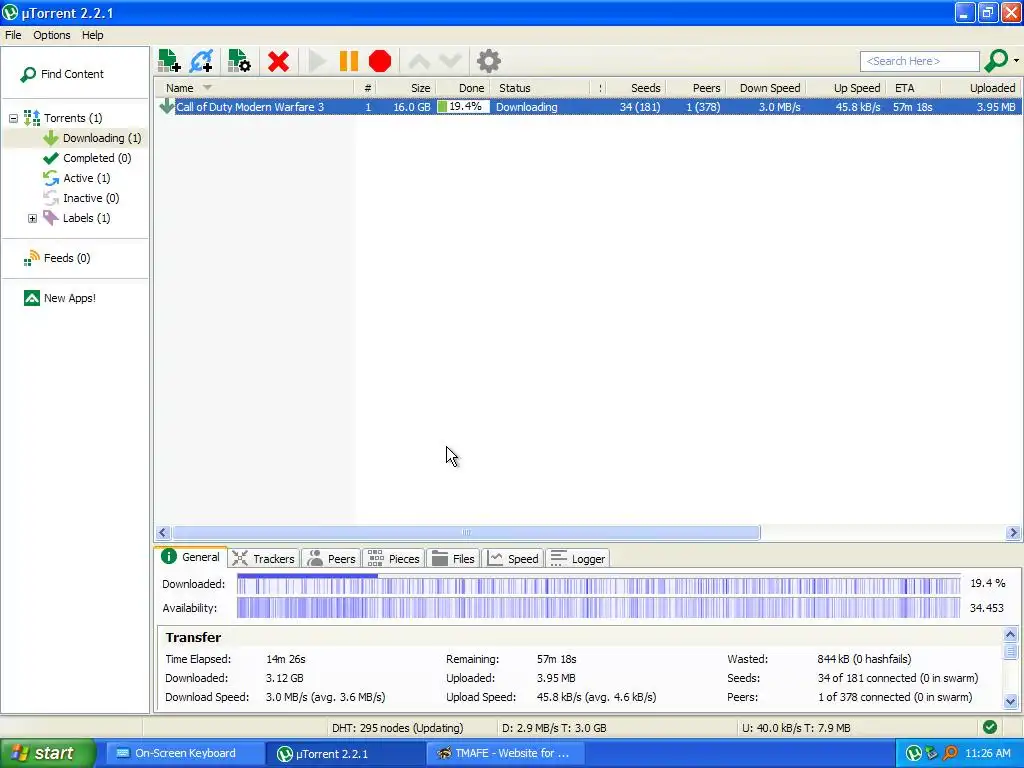Collapse the Torrents tree node

(x=13, y=118)
